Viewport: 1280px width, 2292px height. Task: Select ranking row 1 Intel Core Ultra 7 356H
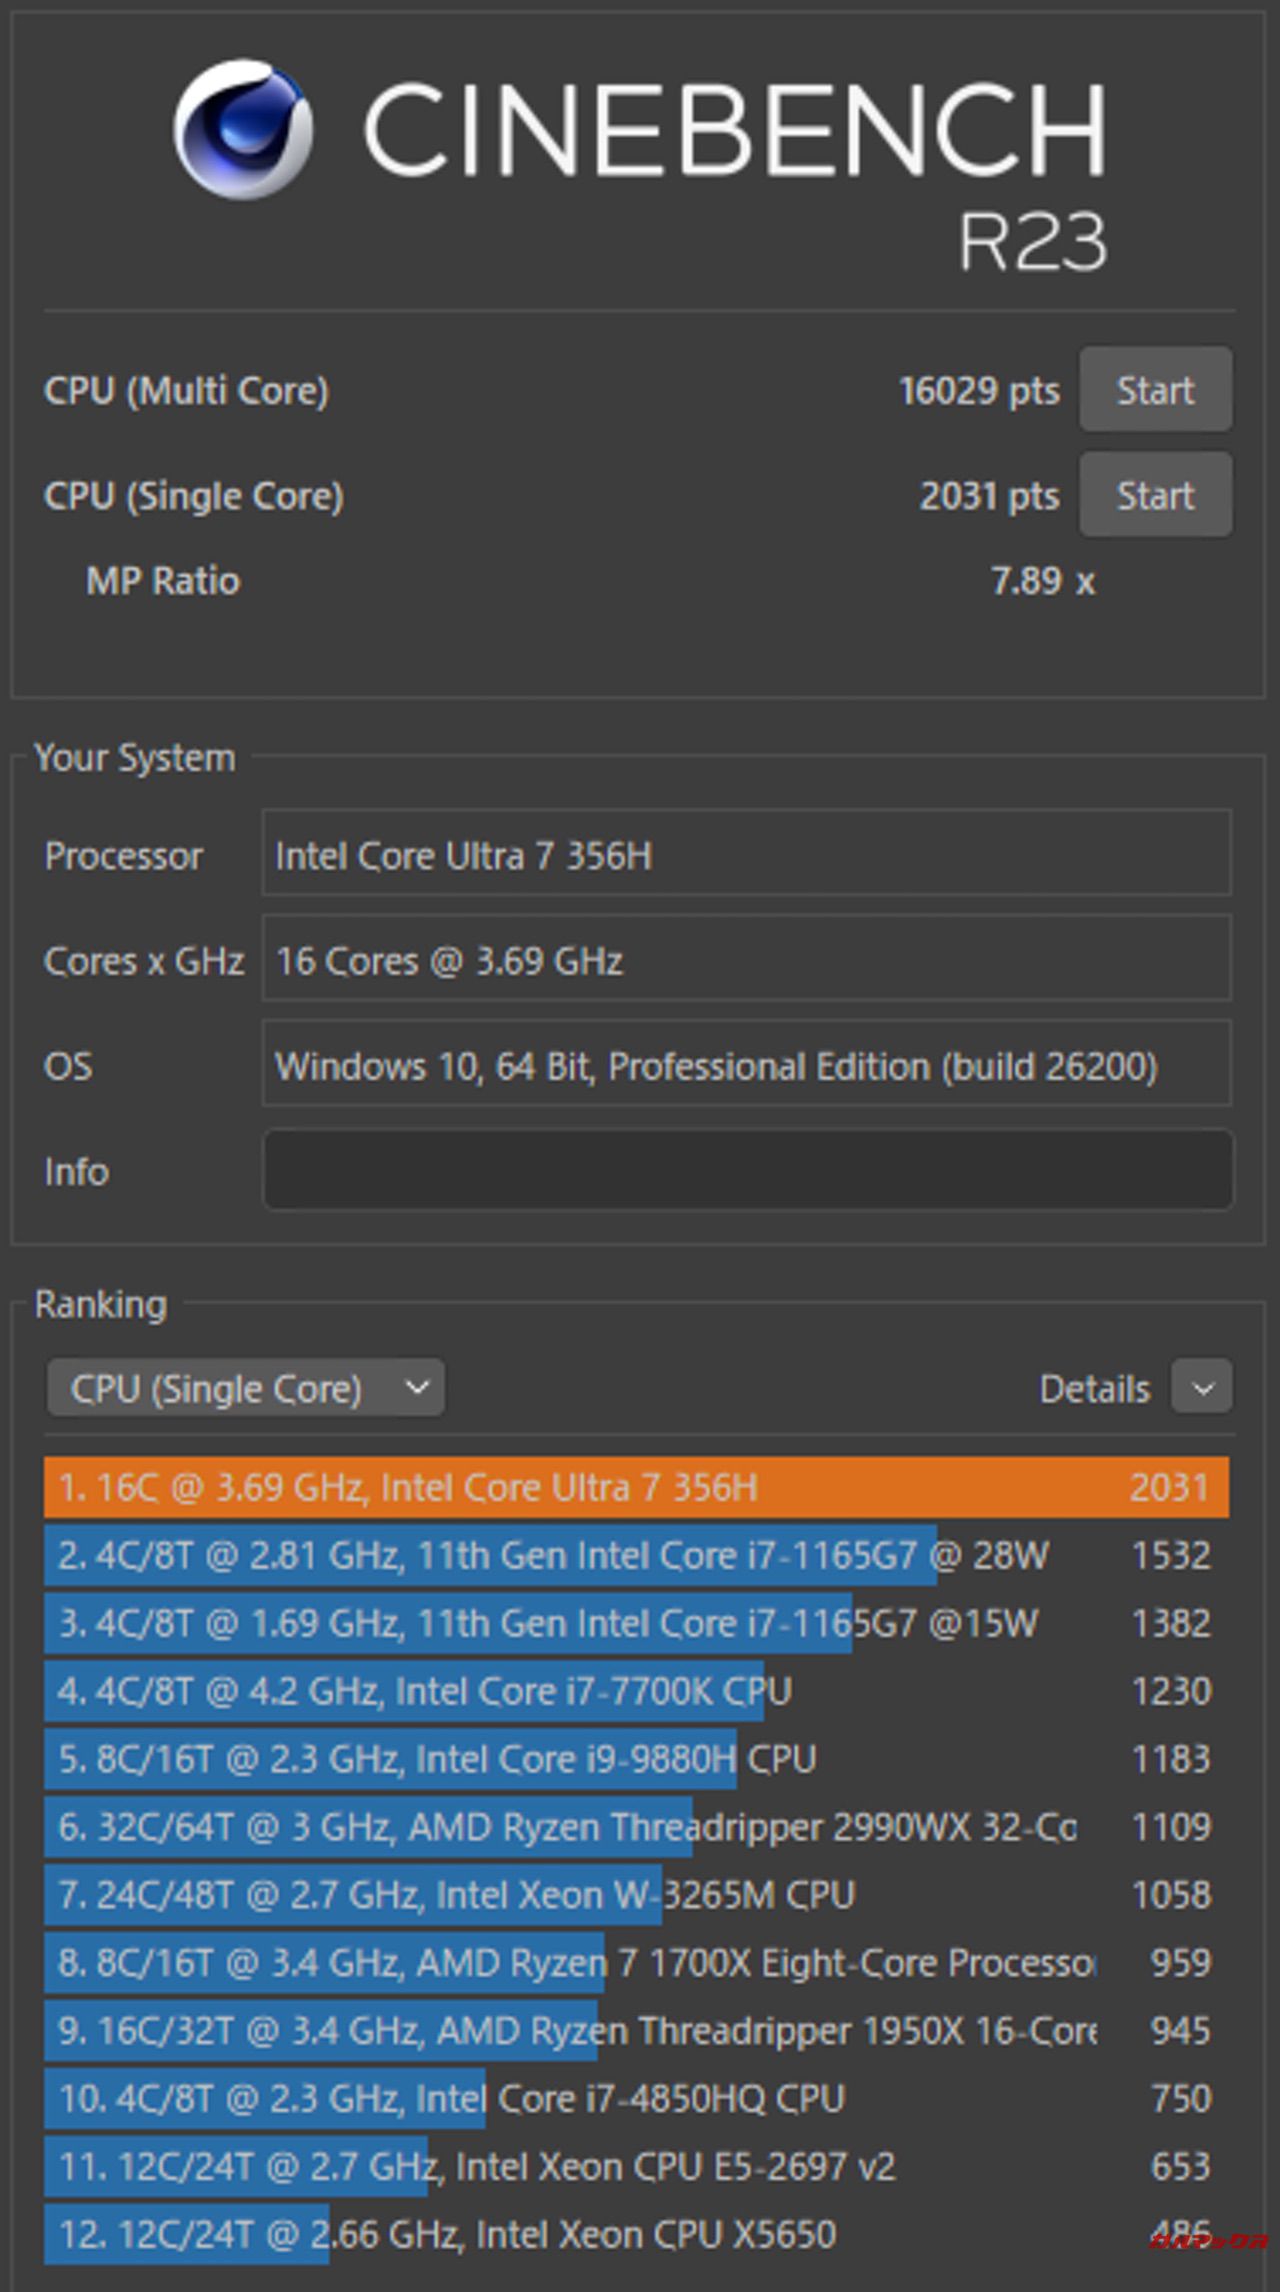(x=636, y=1487)
